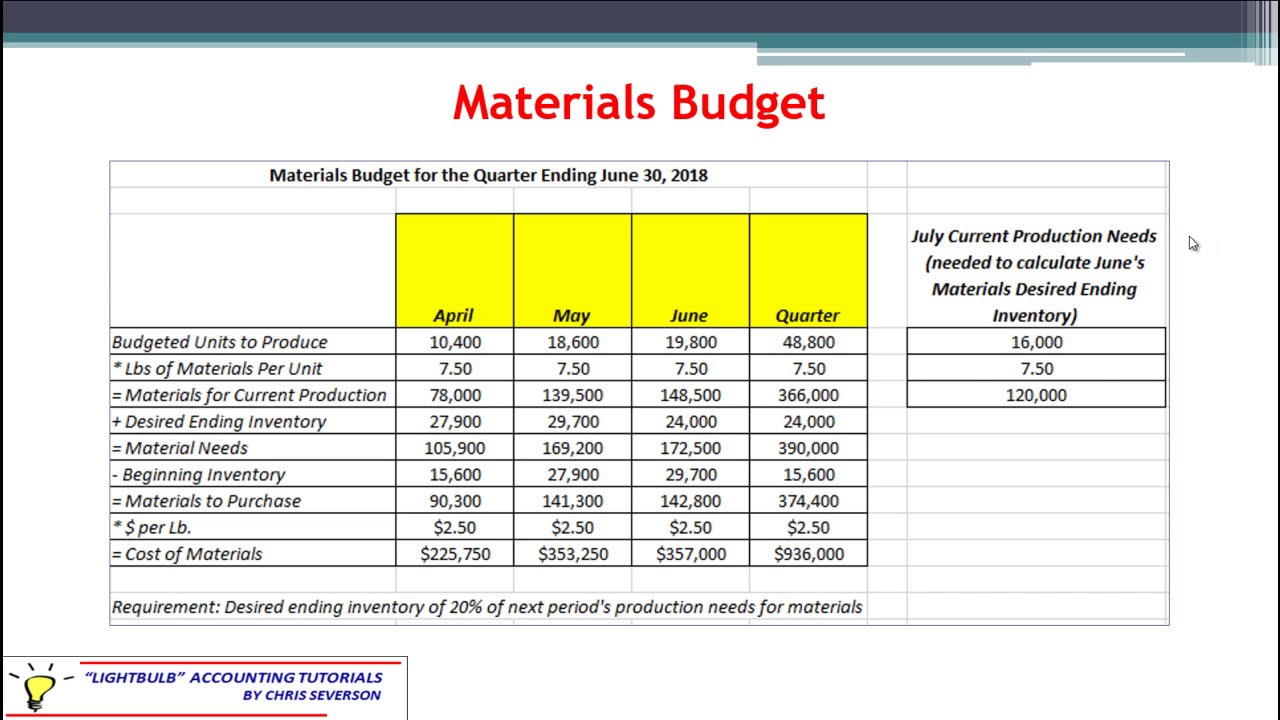Click "+ Desired Ending Inventory" row label

click(x=219, y=421)
